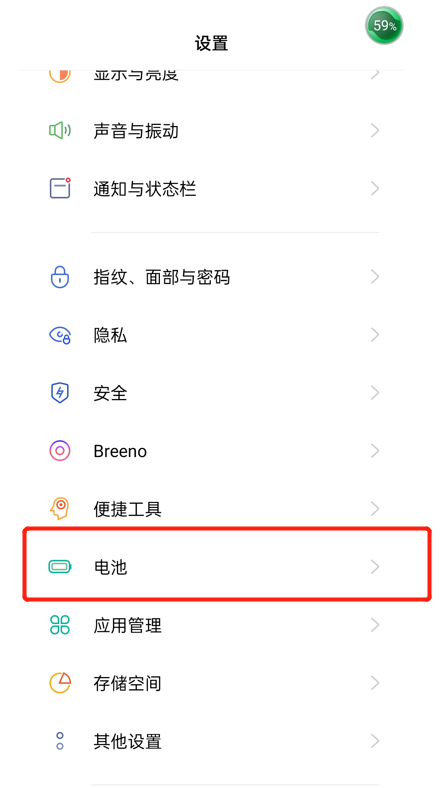Tap the padlock icon for 指纹、面部与密码
This screenshot has width=441, height=788.
point(60,276)
